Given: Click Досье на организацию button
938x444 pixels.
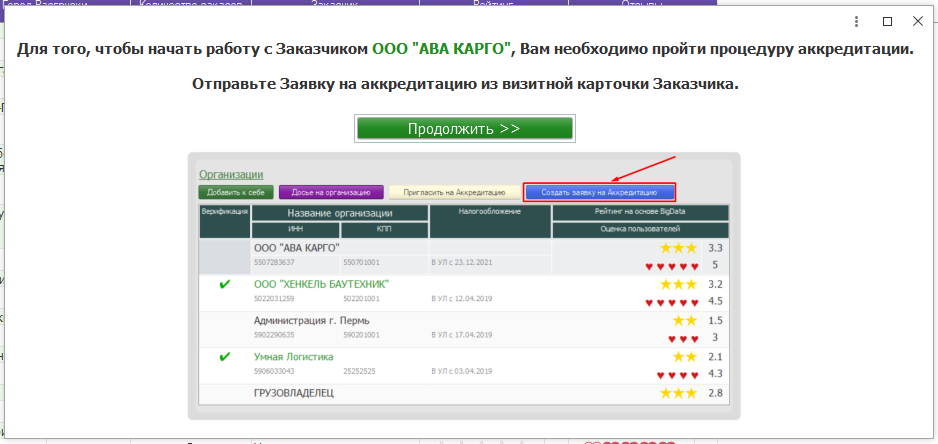Looking at the screenshot, I should (331, 193).
